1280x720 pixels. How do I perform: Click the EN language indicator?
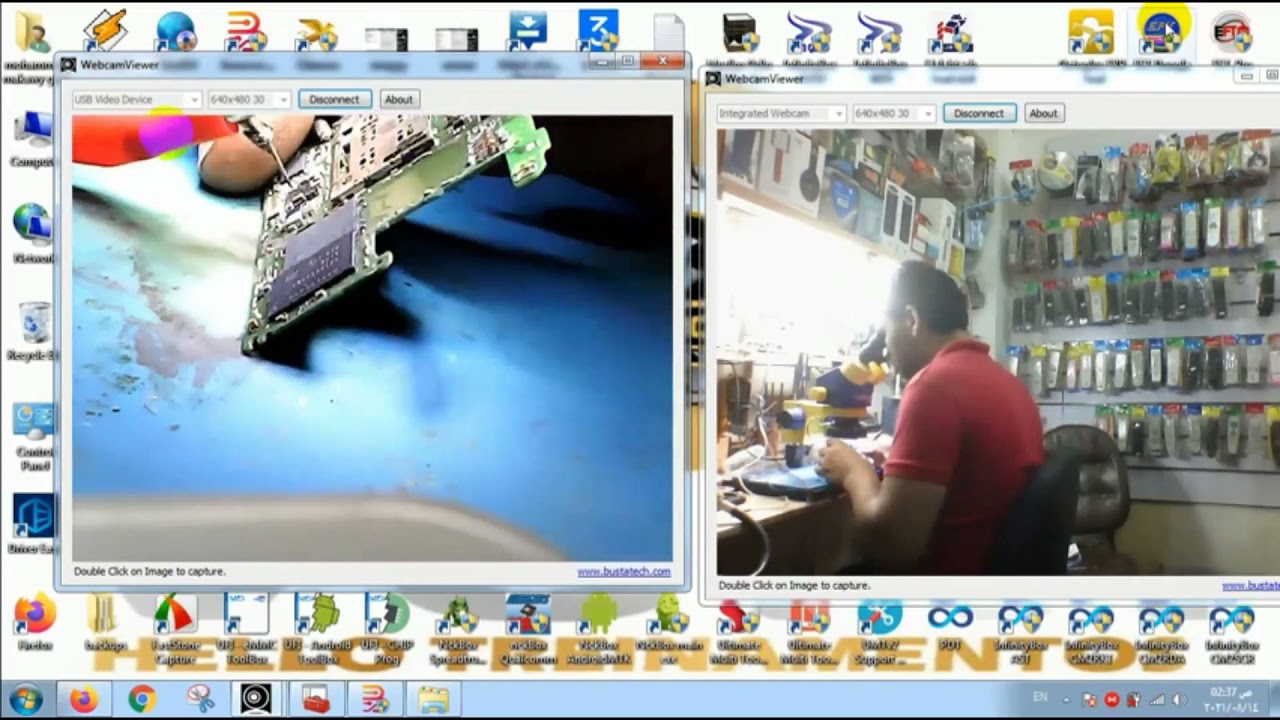[1040, 697]
